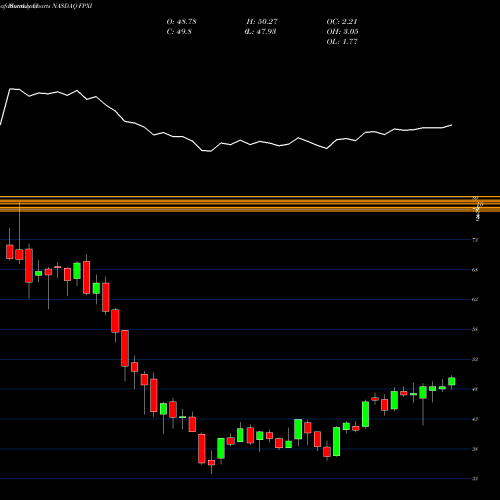500x500 pixels.
Task: Click the end point of the white indicator line
Action: coord(452,125)
